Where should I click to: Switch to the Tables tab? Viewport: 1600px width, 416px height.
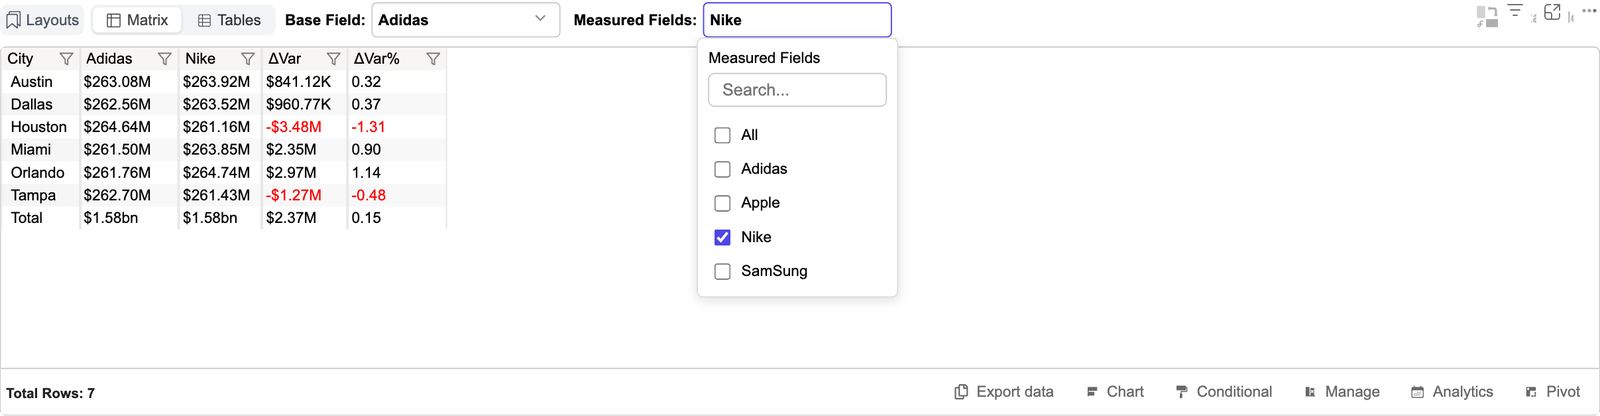tap(229, 20)
